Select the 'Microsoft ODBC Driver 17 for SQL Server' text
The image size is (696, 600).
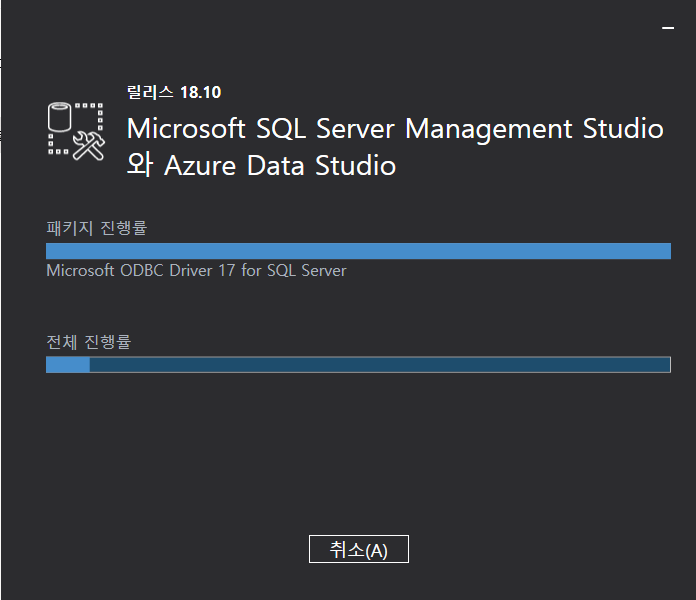point(196,270)
